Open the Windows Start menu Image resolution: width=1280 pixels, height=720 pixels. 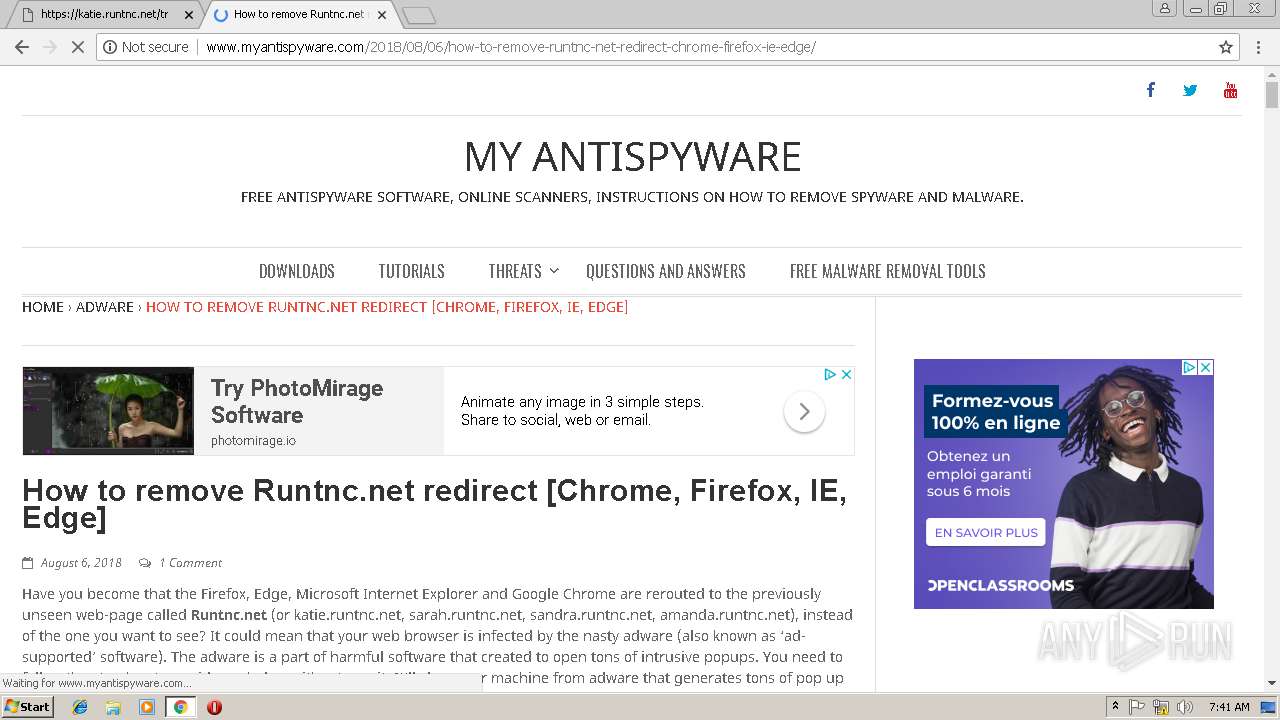pos(28,706)
